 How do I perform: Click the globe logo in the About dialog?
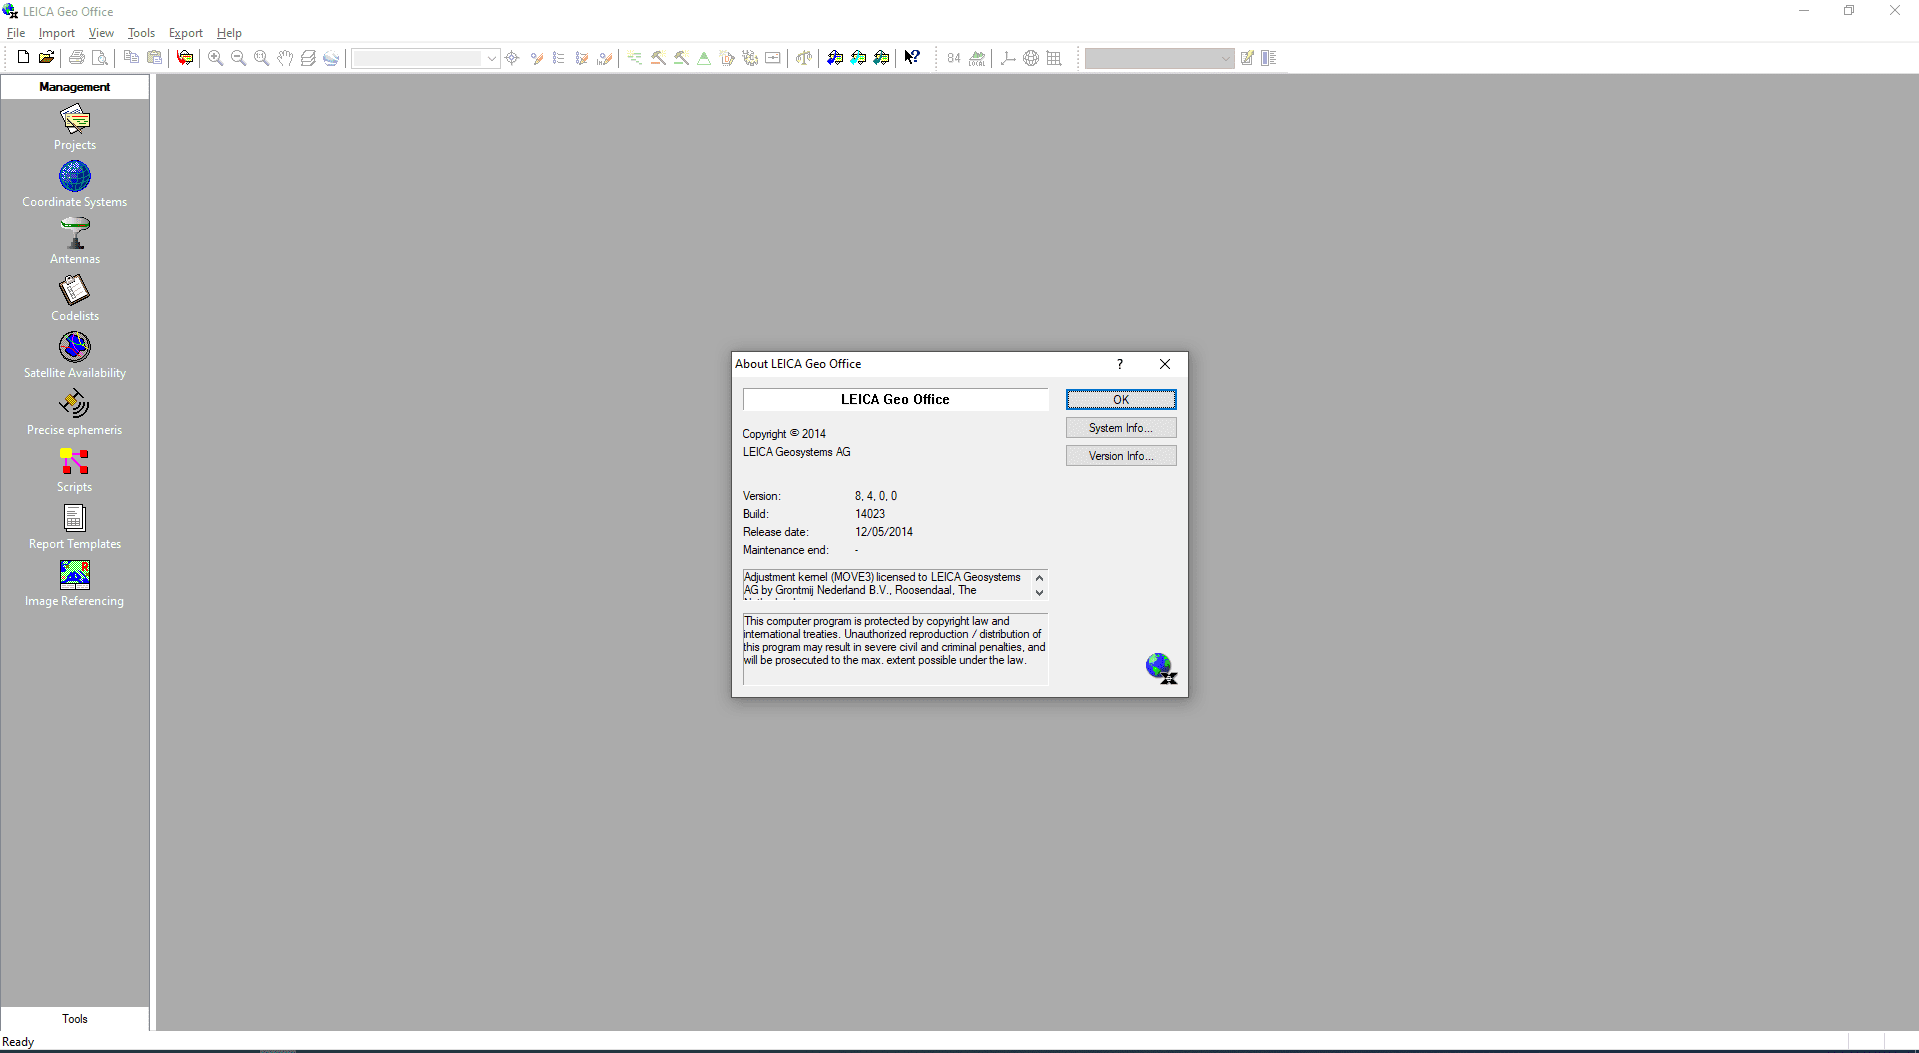(1161, 668)
